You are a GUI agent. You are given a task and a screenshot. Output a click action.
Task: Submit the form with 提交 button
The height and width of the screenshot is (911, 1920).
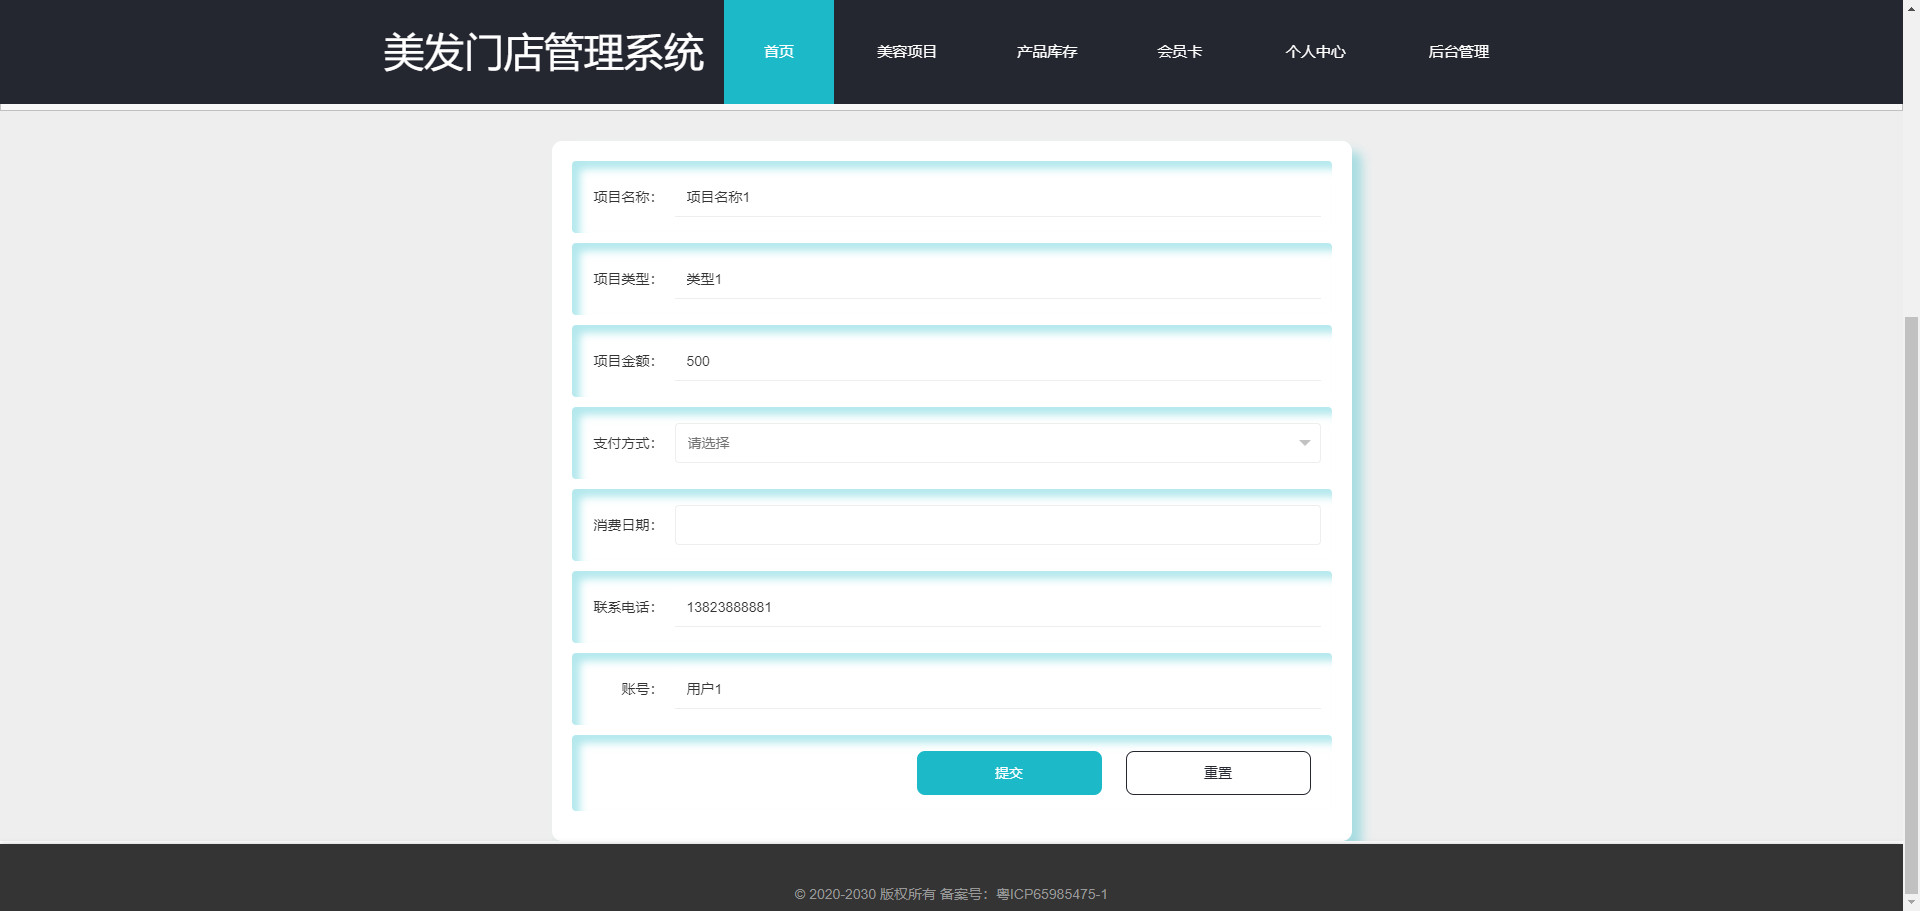(1009, 773)
